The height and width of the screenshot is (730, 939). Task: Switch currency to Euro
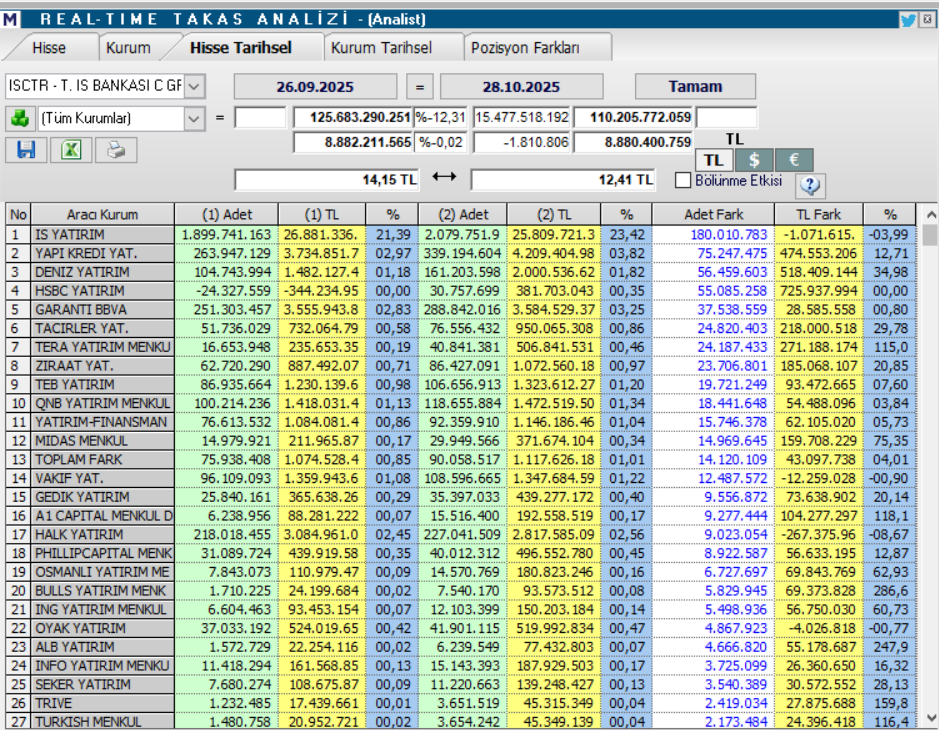tap(793, 160)
